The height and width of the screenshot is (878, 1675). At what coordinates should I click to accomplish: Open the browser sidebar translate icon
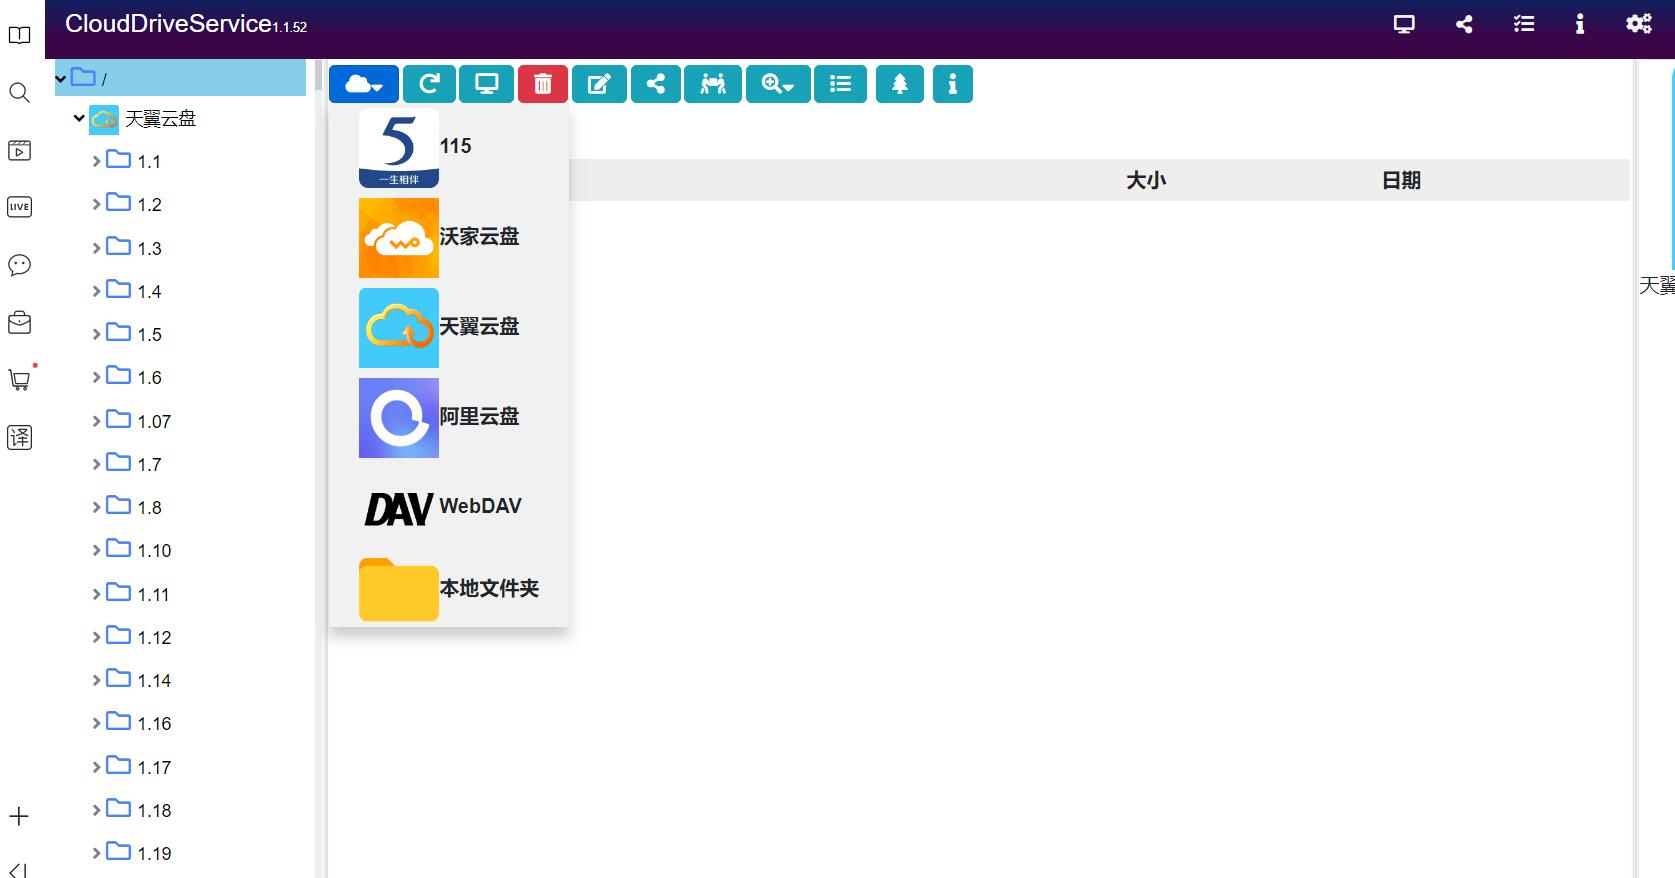click(x=19, y=437)
